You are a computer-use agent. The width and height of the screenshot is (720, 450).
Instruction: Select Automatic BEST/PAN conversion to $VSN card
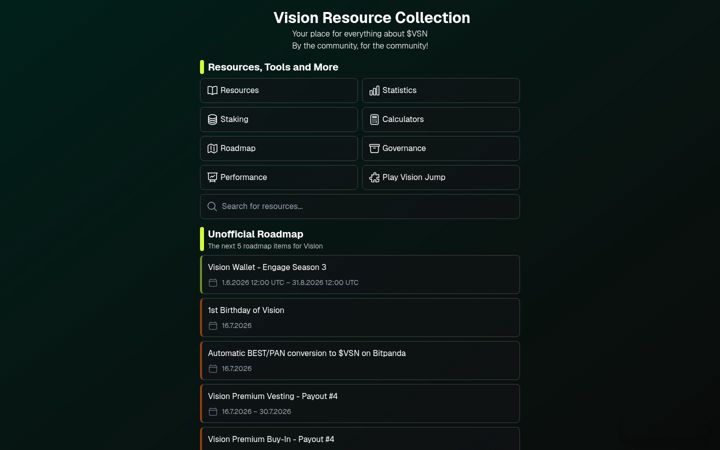(360, 360)
